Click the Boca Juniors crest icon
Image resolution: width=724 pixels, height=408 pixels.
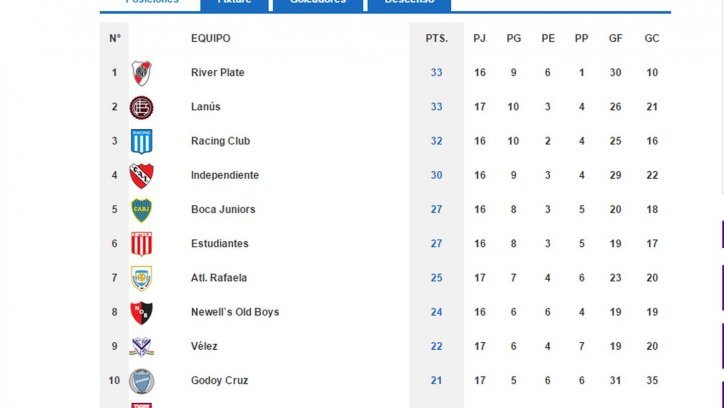141,210
